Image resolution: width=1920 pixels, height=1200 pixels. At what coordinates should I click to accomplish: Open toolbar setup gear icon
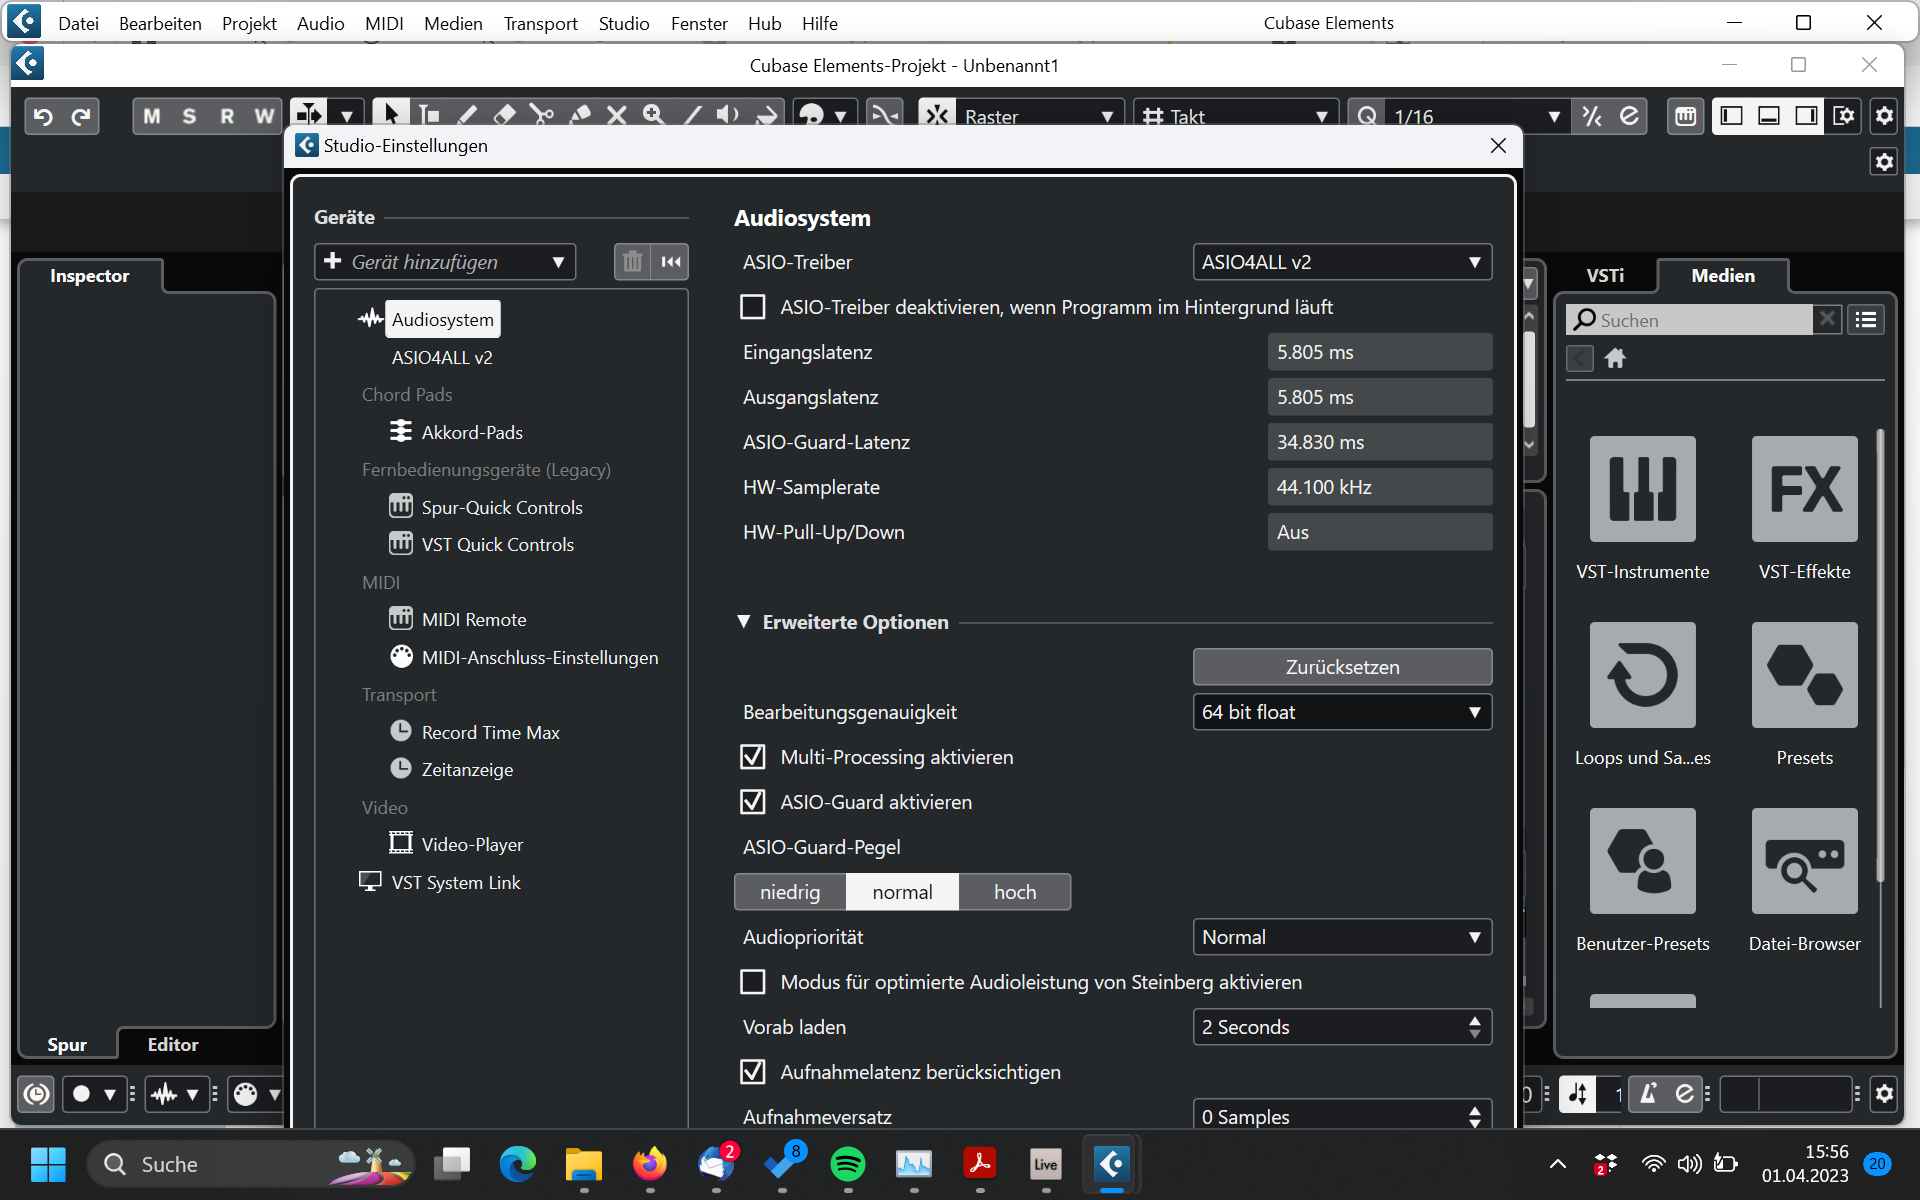click(1884, 116)
